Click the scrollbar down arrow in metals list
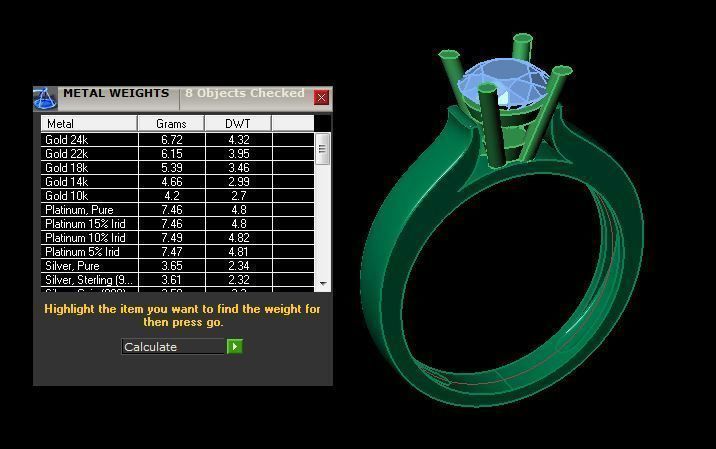The width and height of the screenshot is (716, 449). coord(323,284)
